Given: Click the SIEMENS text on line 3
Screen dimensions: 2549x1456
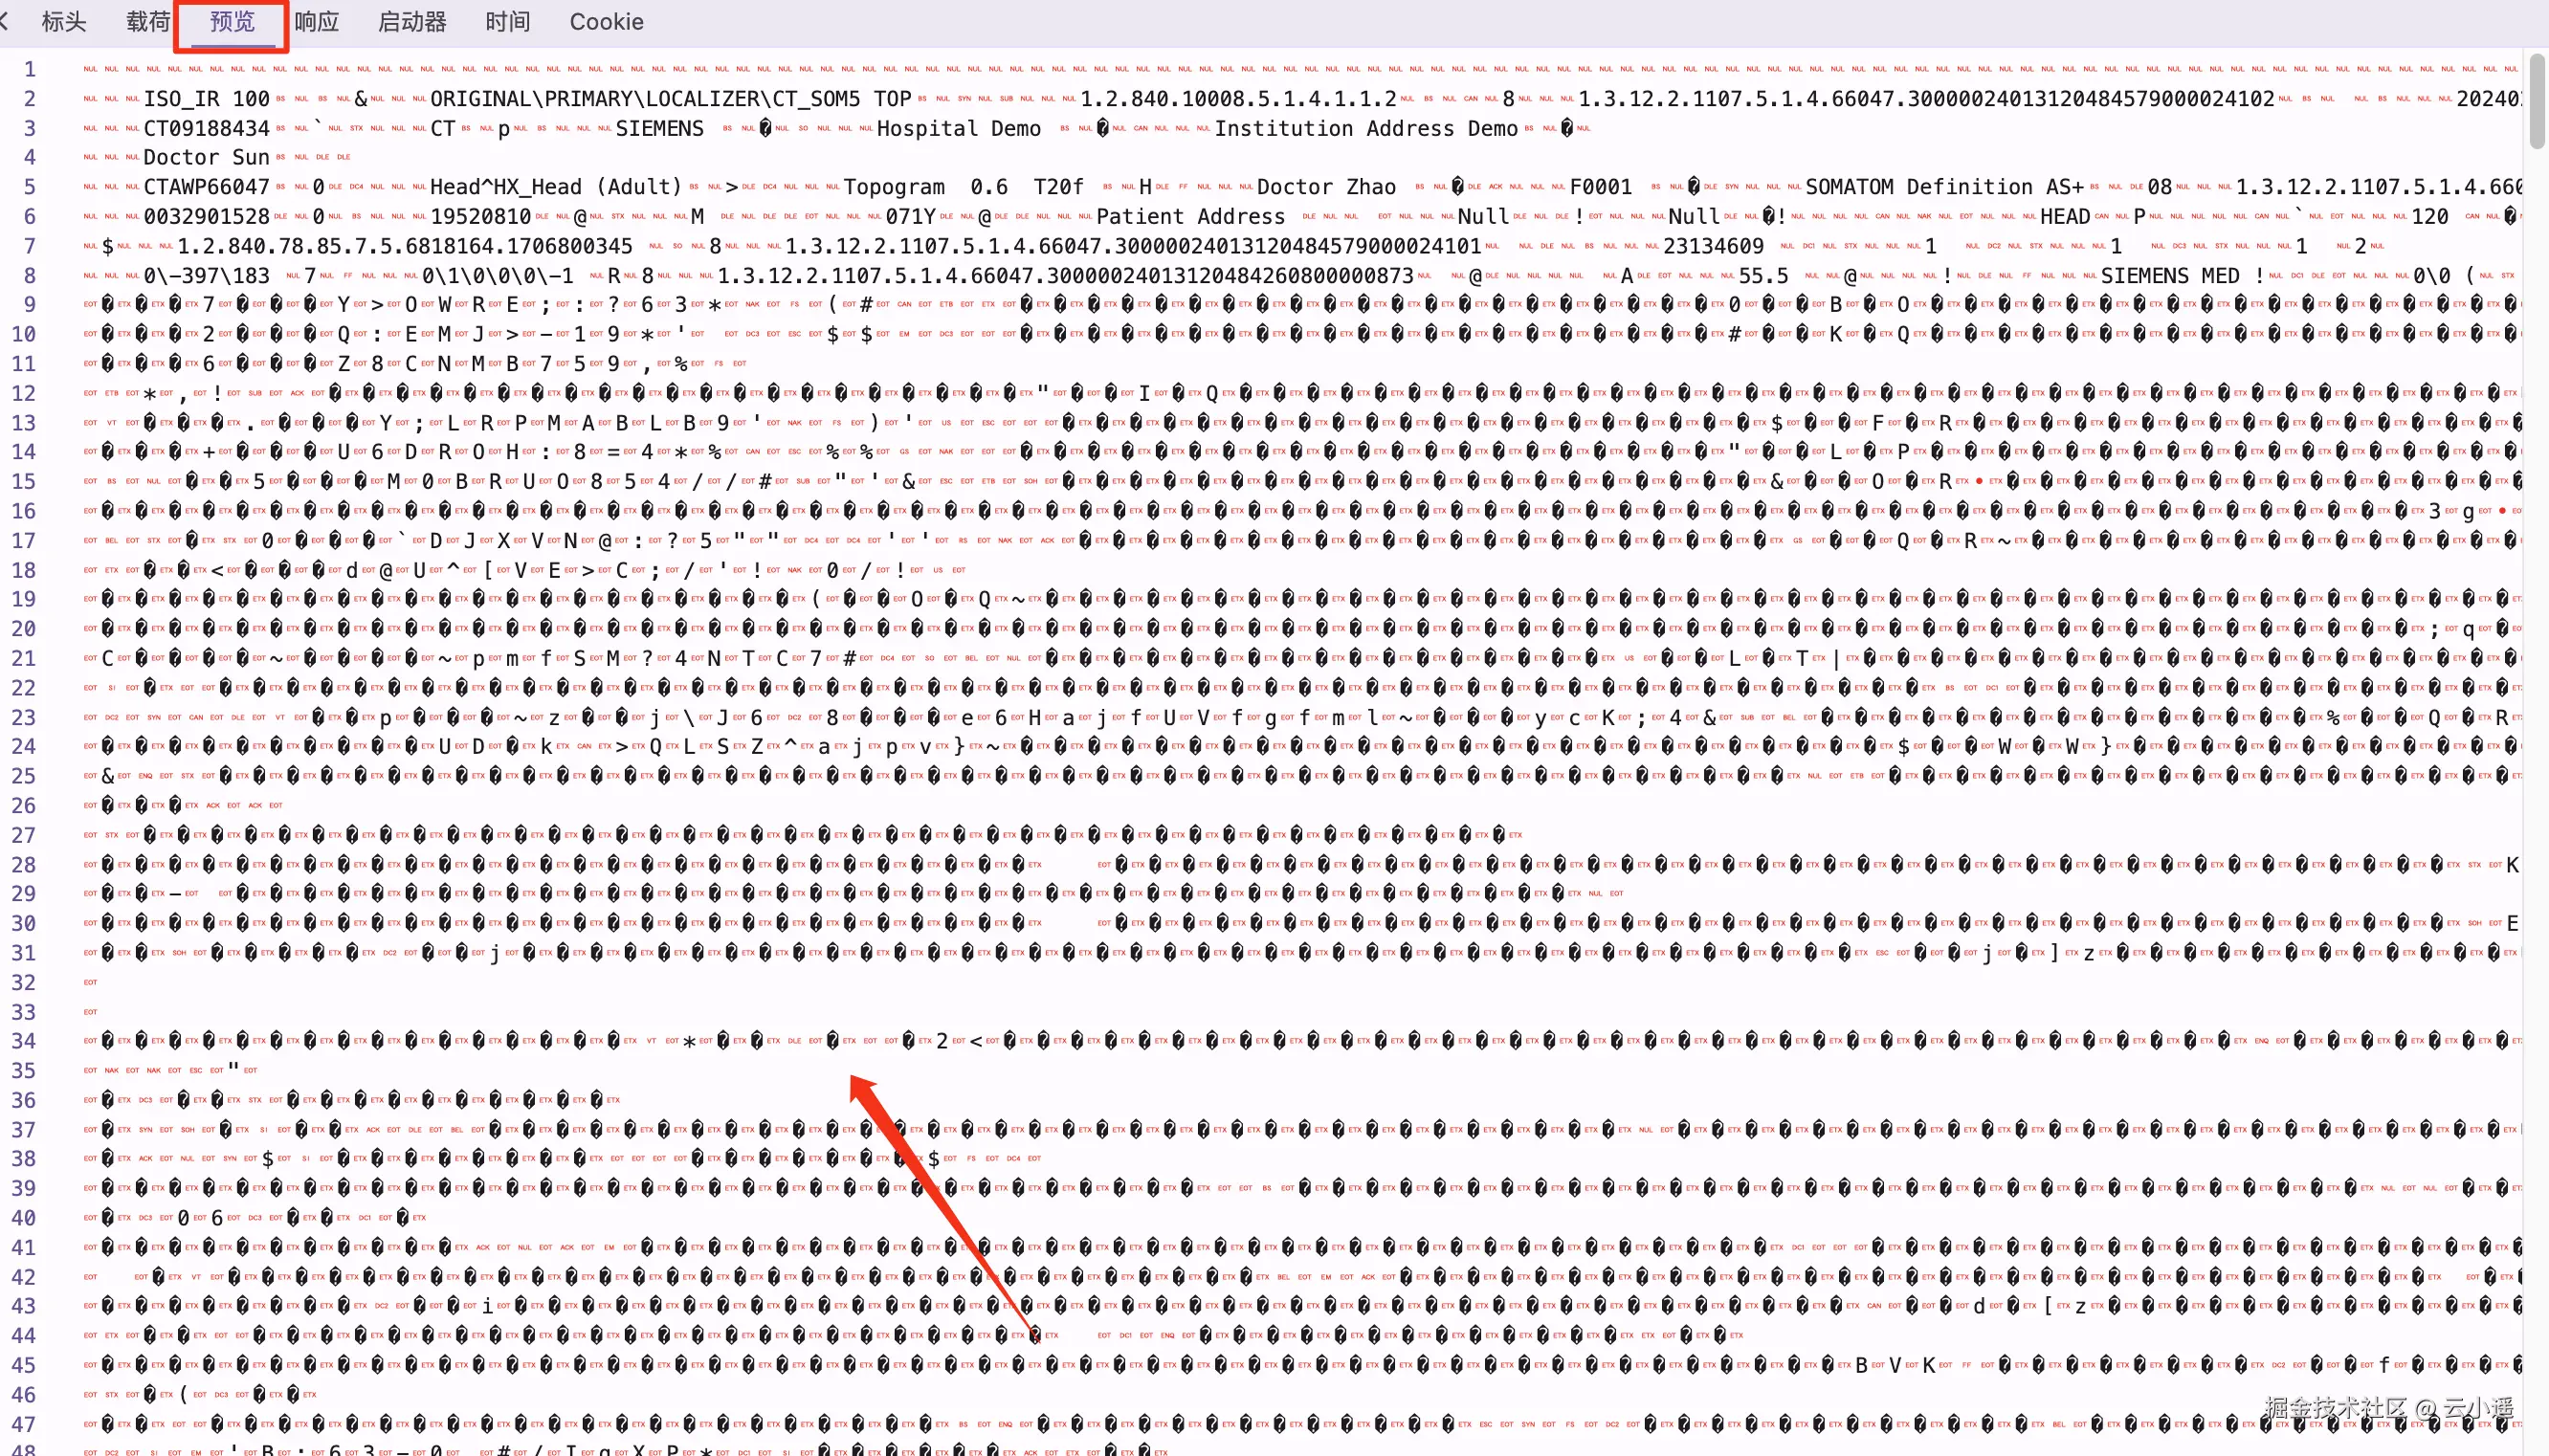Looking at the screenshot, I should [659, 129].
